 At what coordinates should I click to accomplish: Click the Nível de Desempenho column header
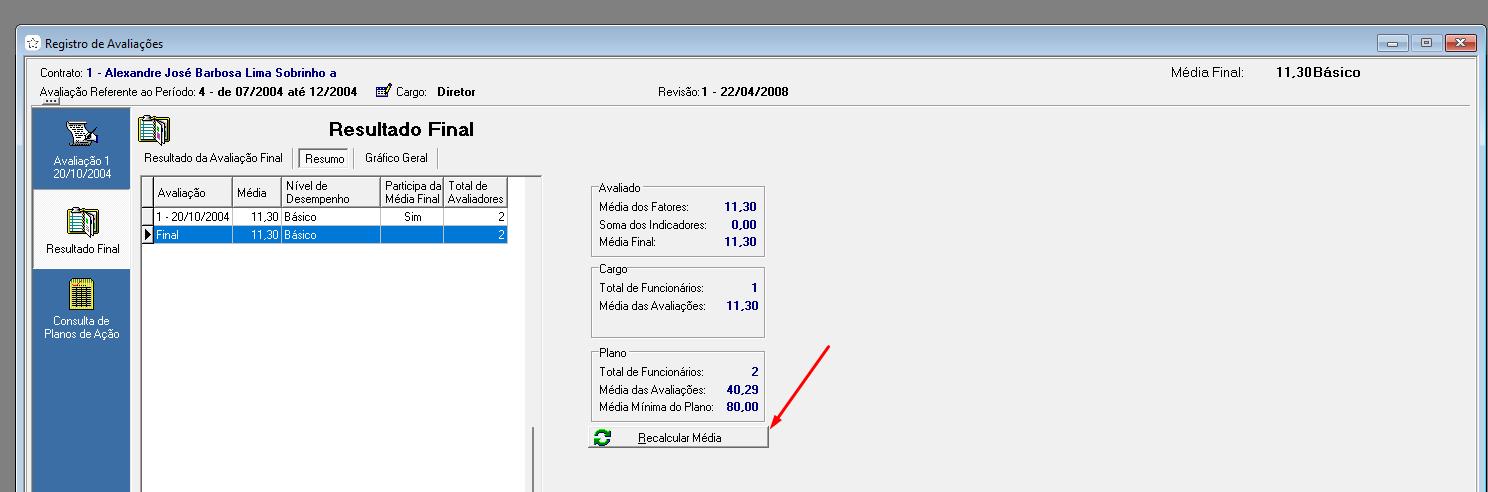330,192
